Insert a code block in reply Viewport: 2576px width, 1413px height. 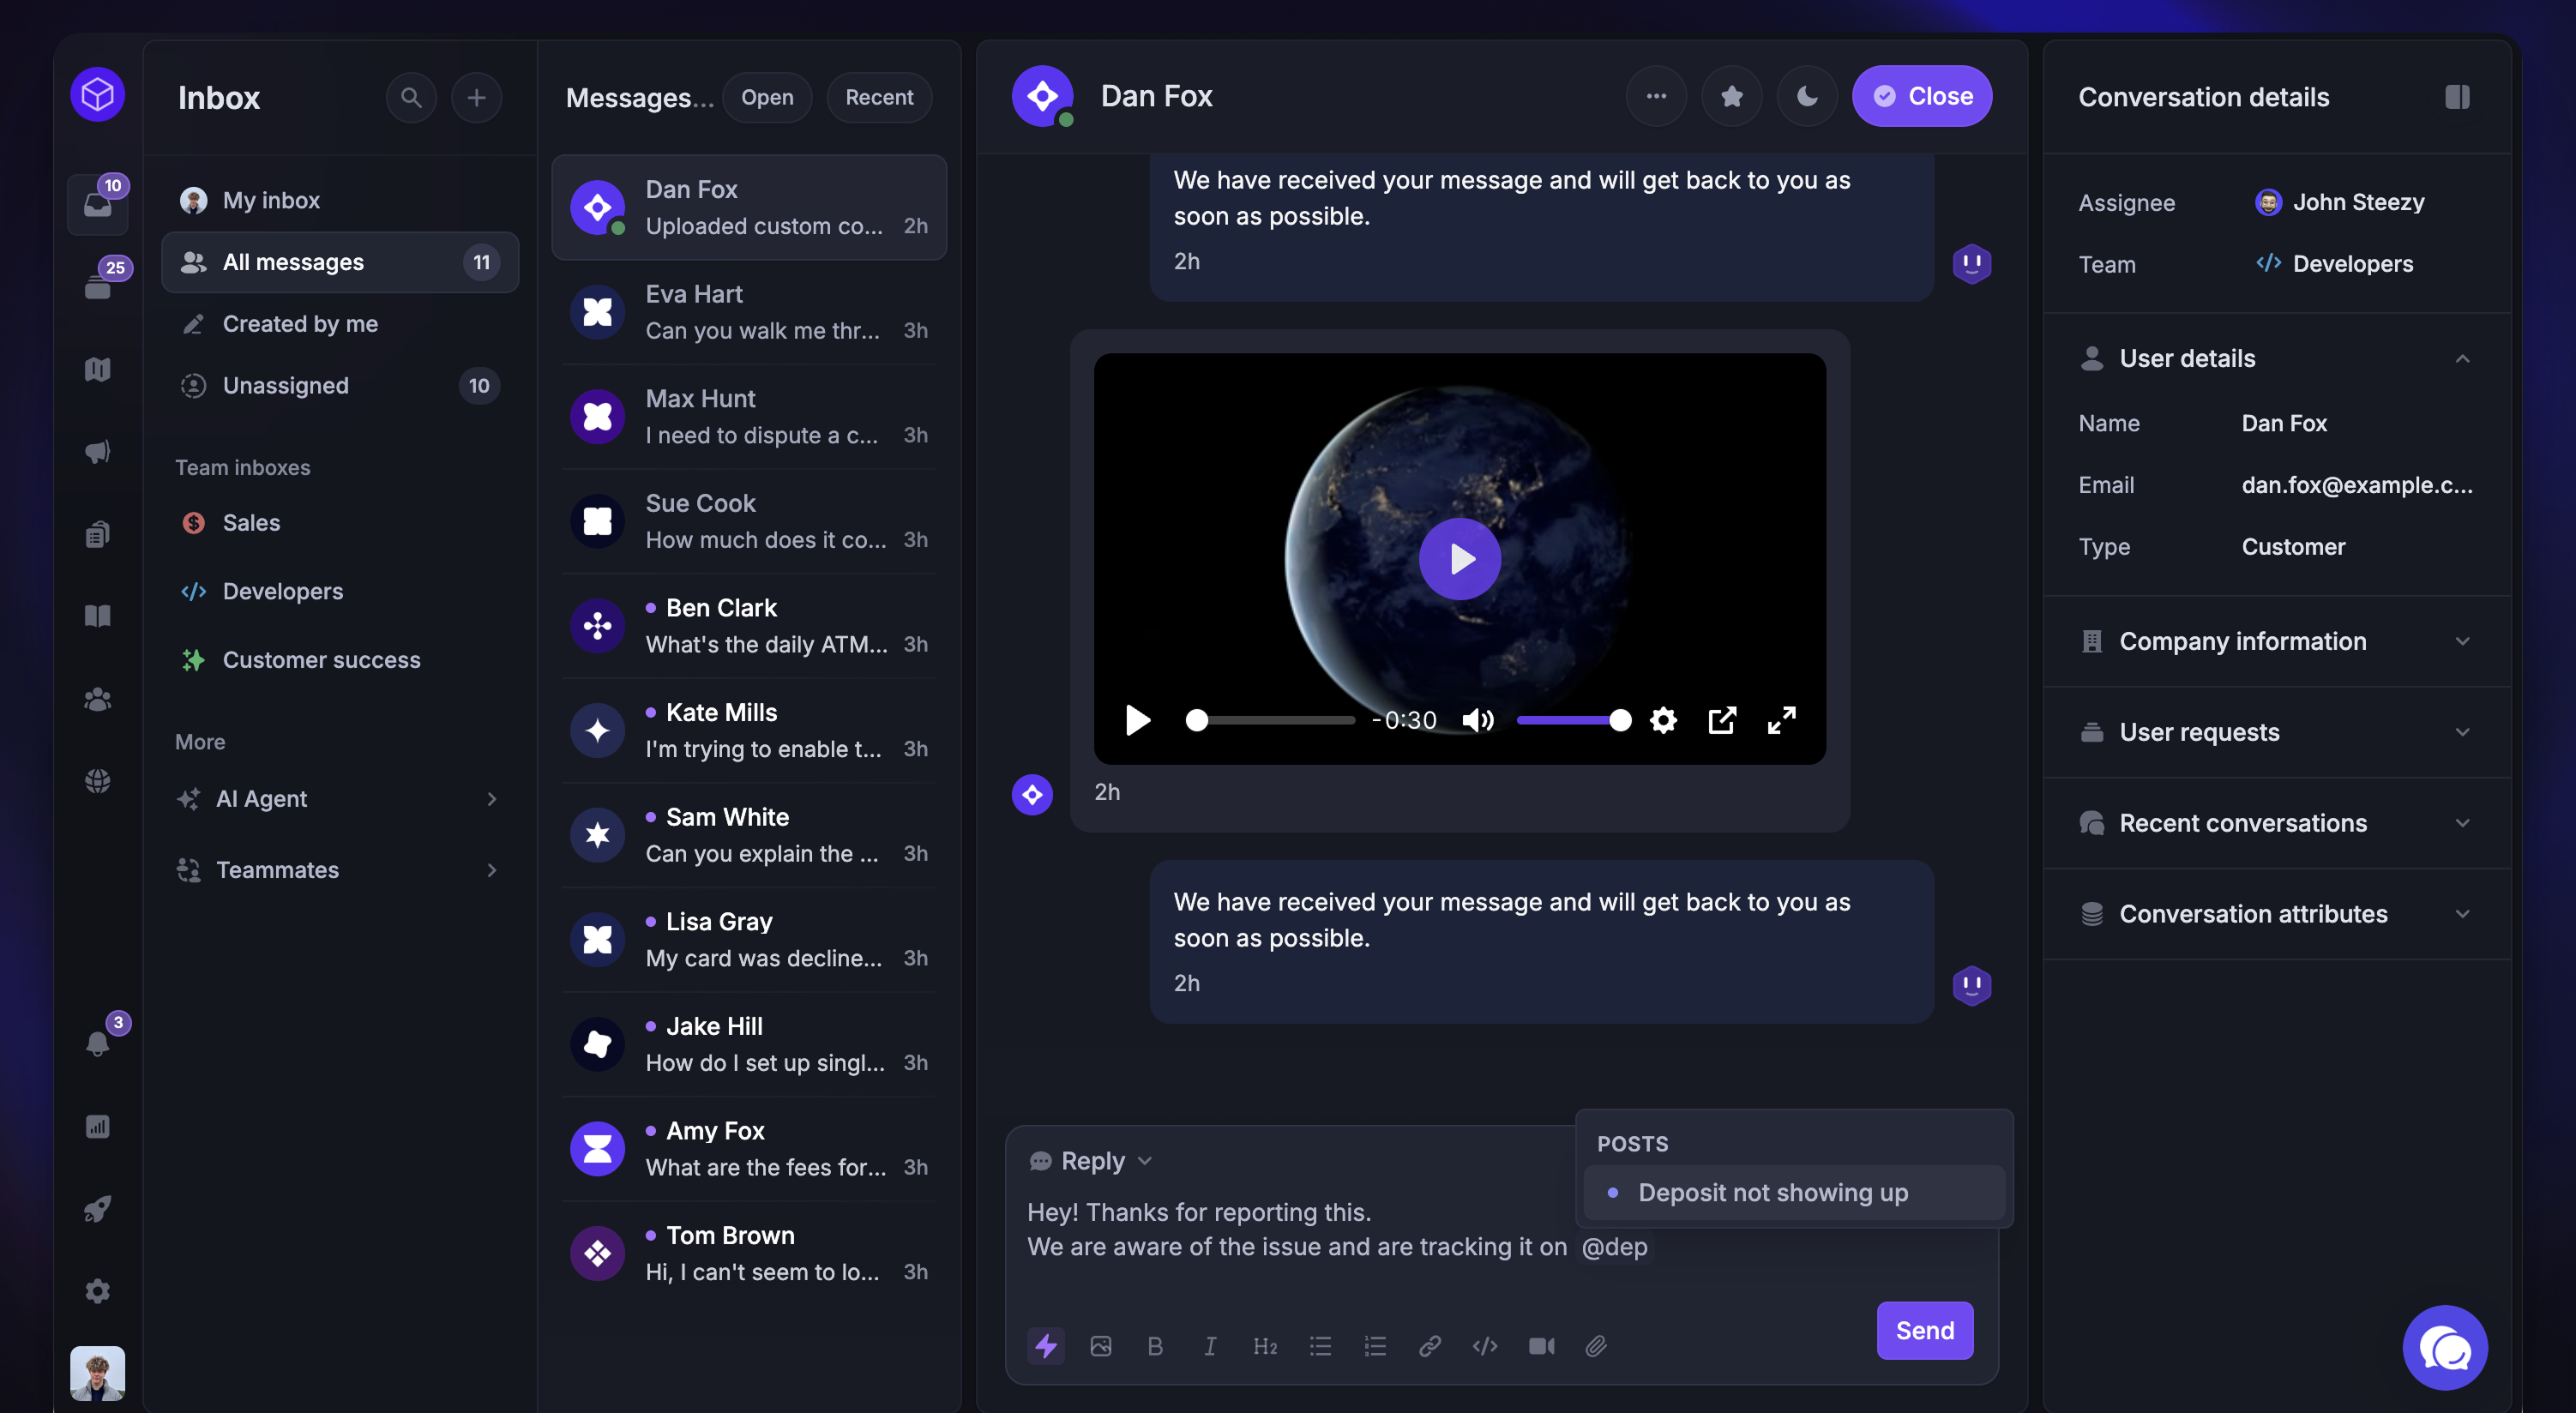[1485, 1346]
